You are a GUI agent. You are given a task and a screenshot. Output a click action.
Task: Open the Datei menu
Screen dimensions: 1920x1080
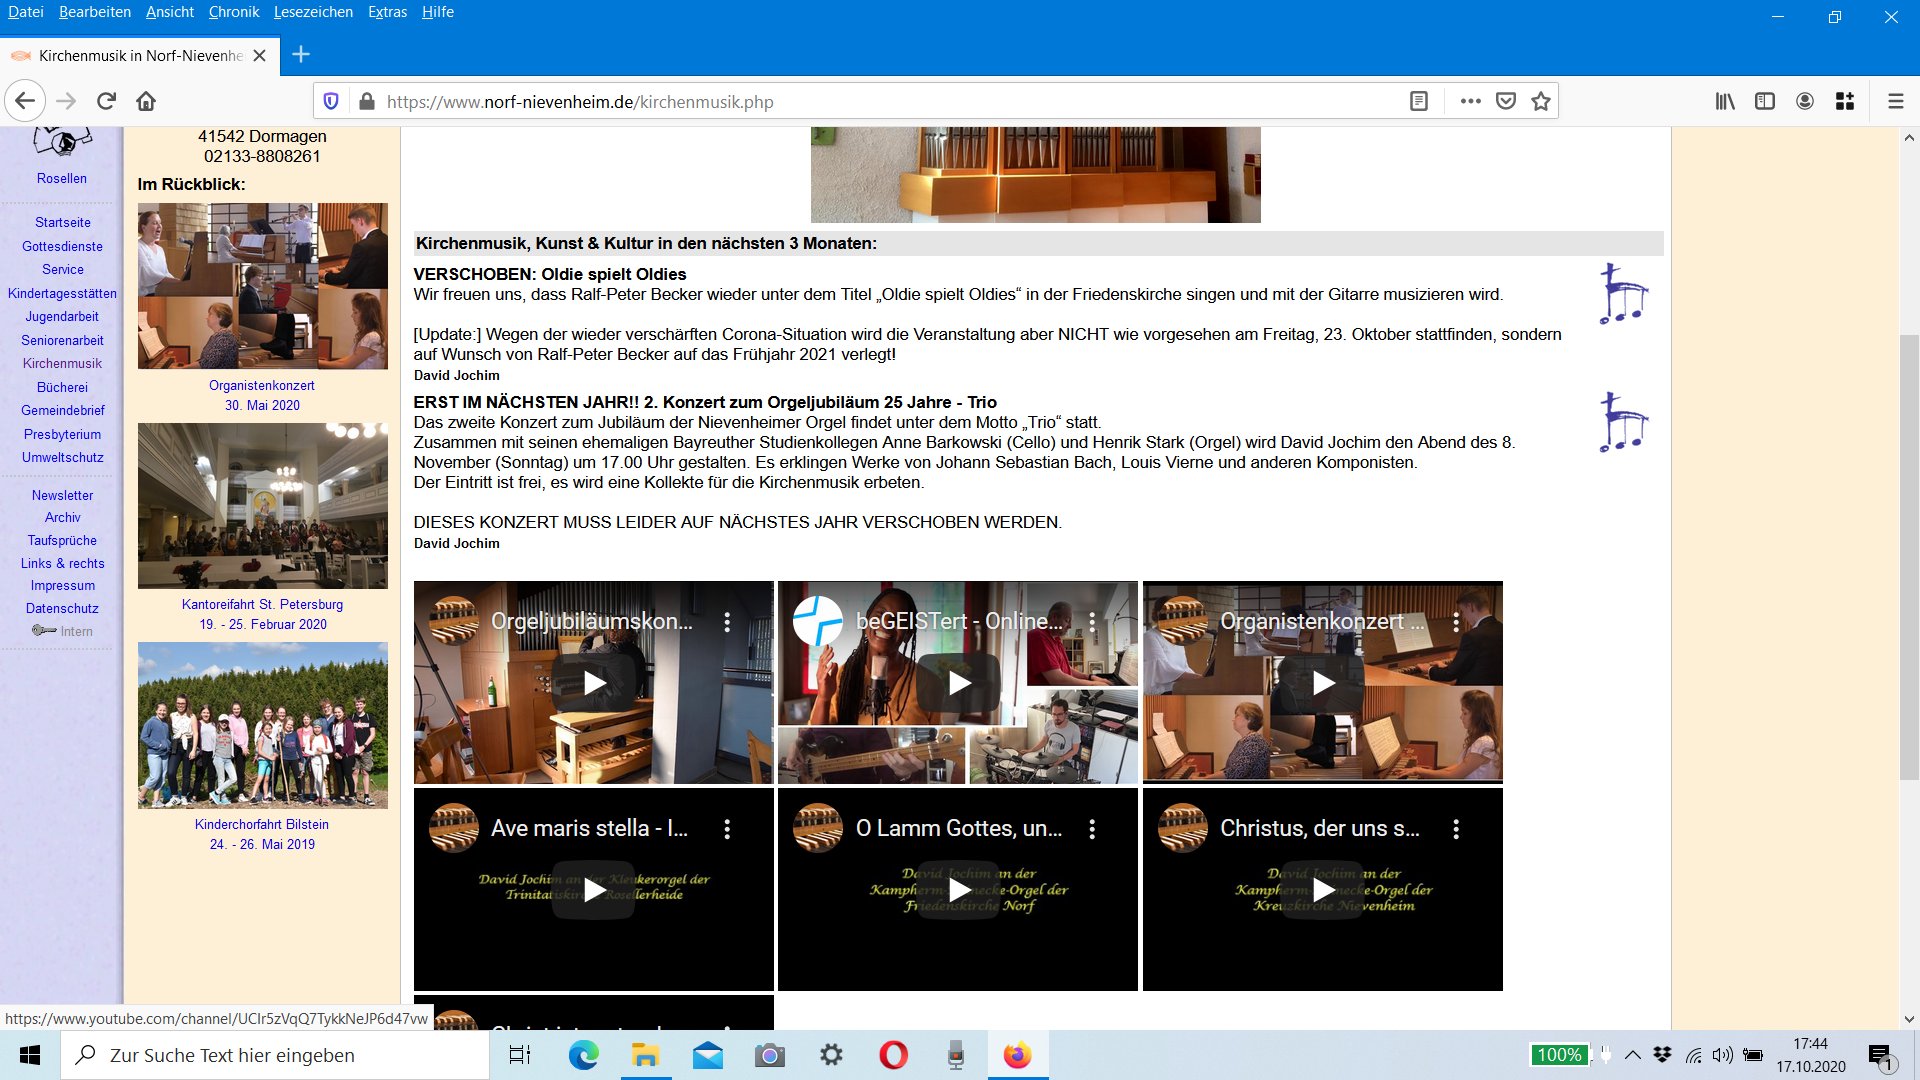pyautogui.click(x=26, y=12)
